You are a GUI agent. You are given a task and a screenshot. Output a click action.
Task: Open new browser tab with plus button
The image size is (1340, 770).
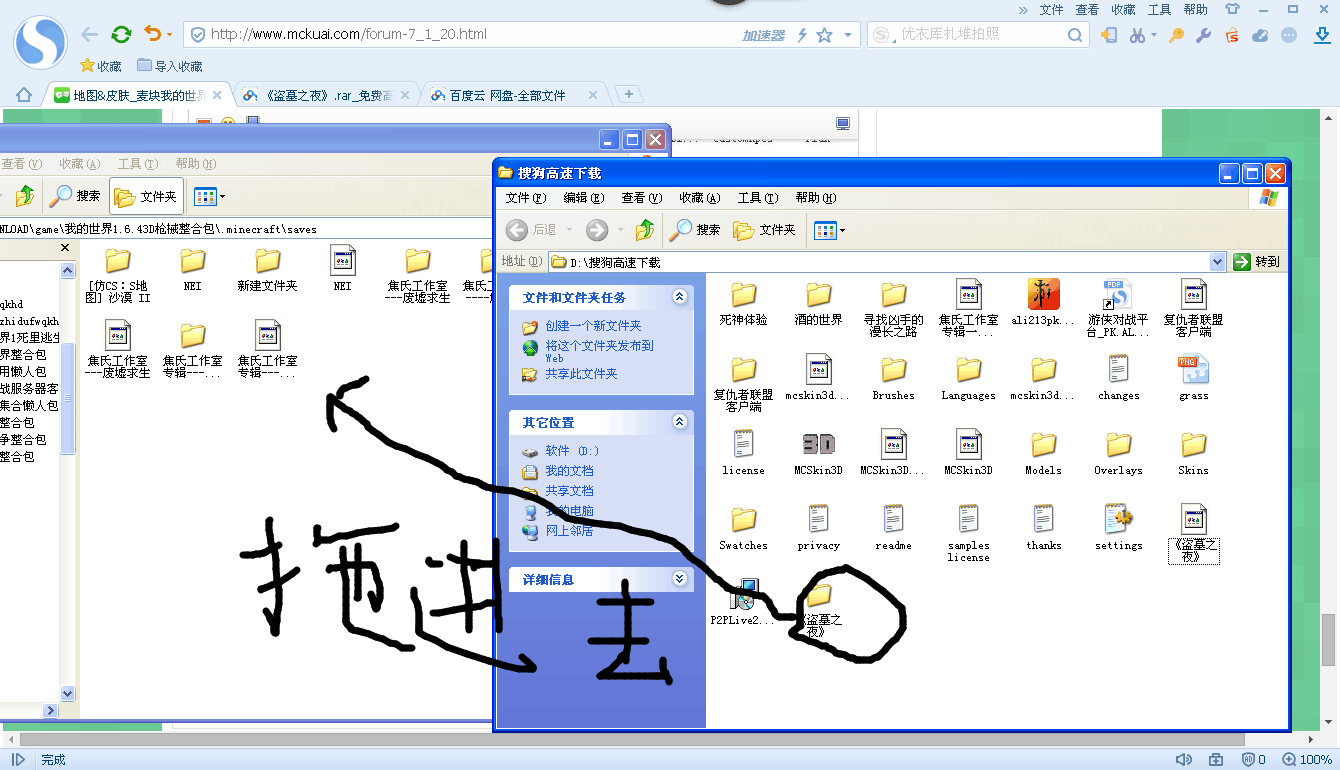coord(629,95)
